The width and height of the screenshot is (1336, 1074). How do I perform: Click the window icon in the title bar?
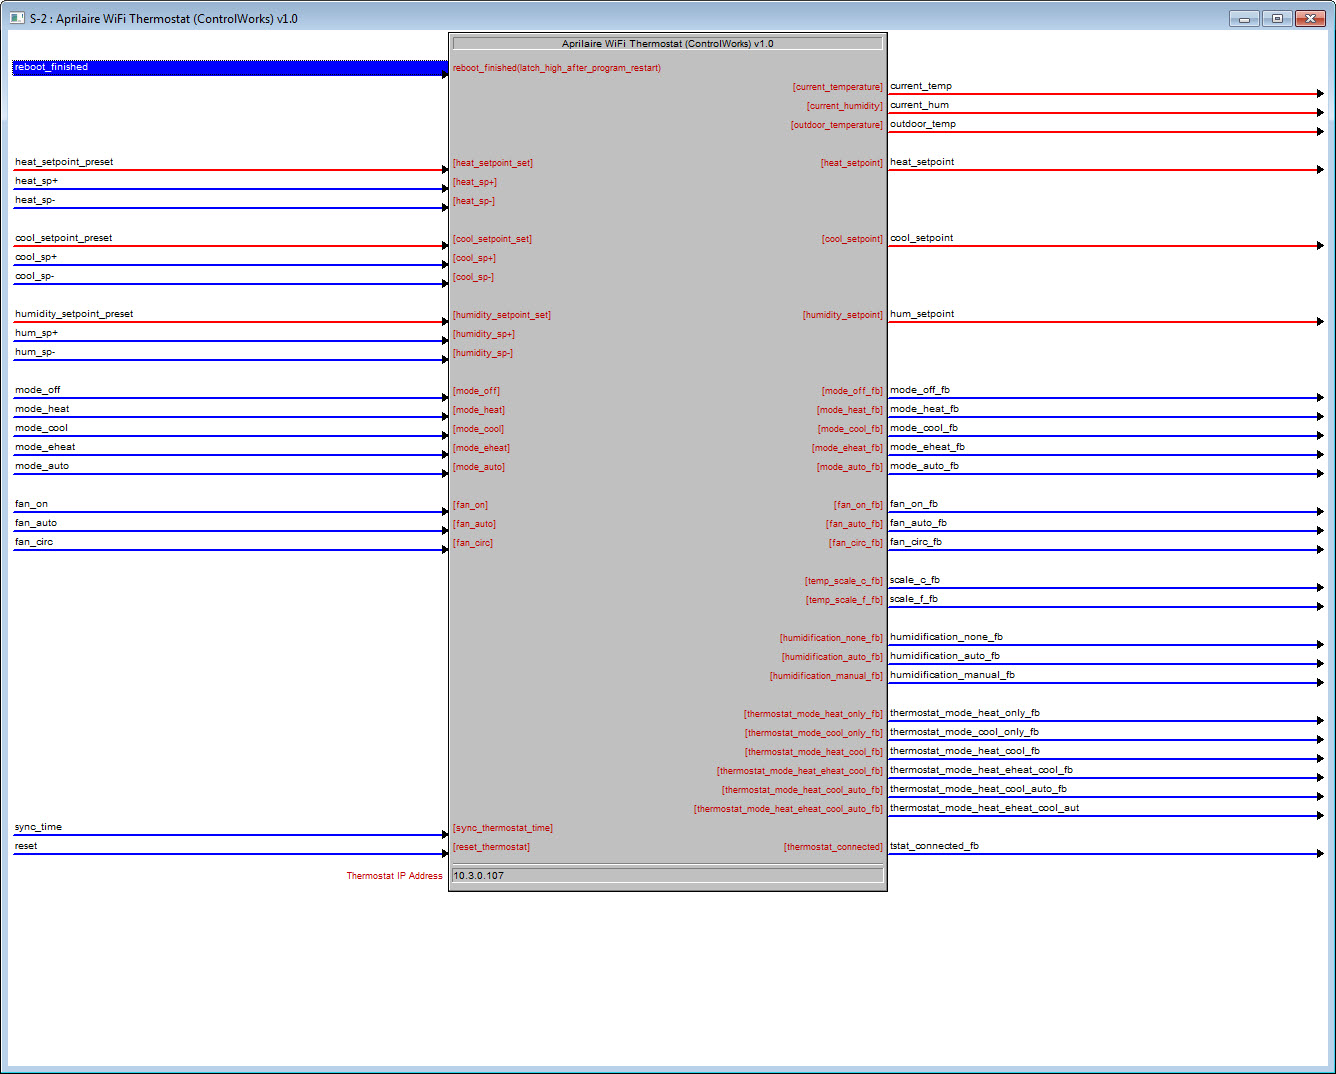coord(17,18)
